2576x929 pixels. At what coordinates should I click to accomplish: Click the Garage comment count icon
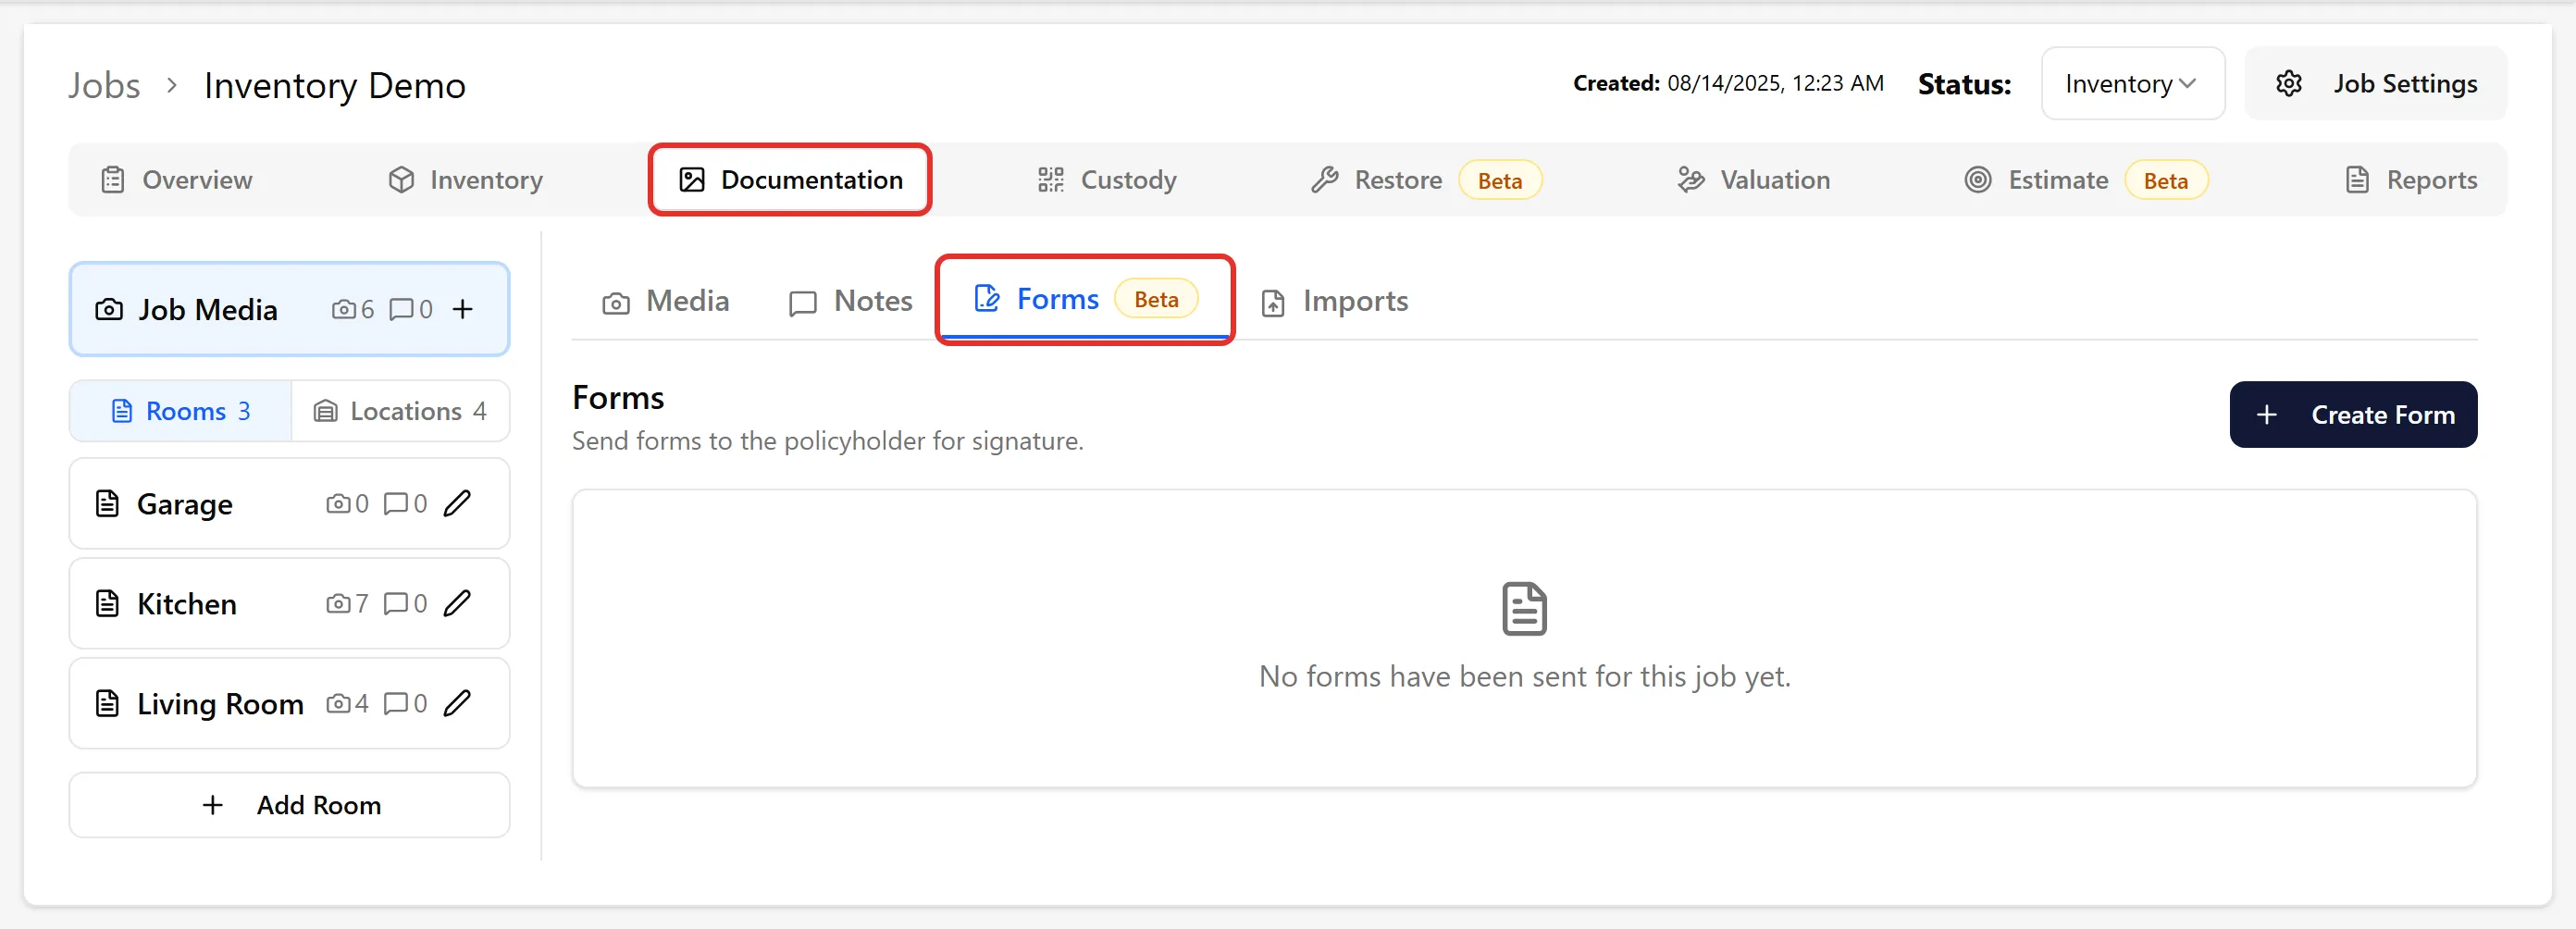396,503
